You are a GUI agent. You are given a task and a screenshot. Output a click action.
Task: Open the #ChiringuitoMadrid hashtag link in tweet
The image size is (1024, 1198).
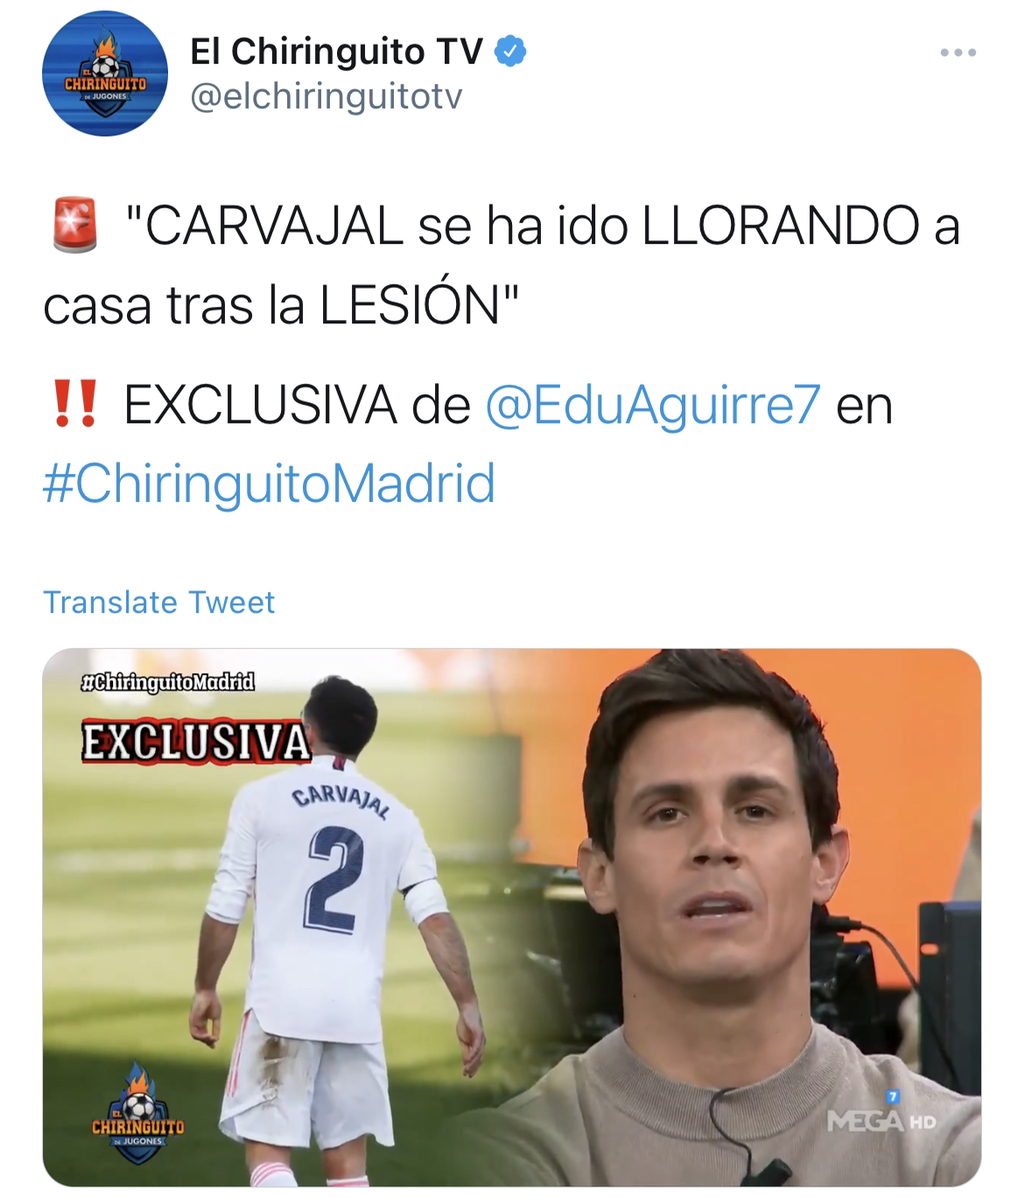(x=269, y=484)
